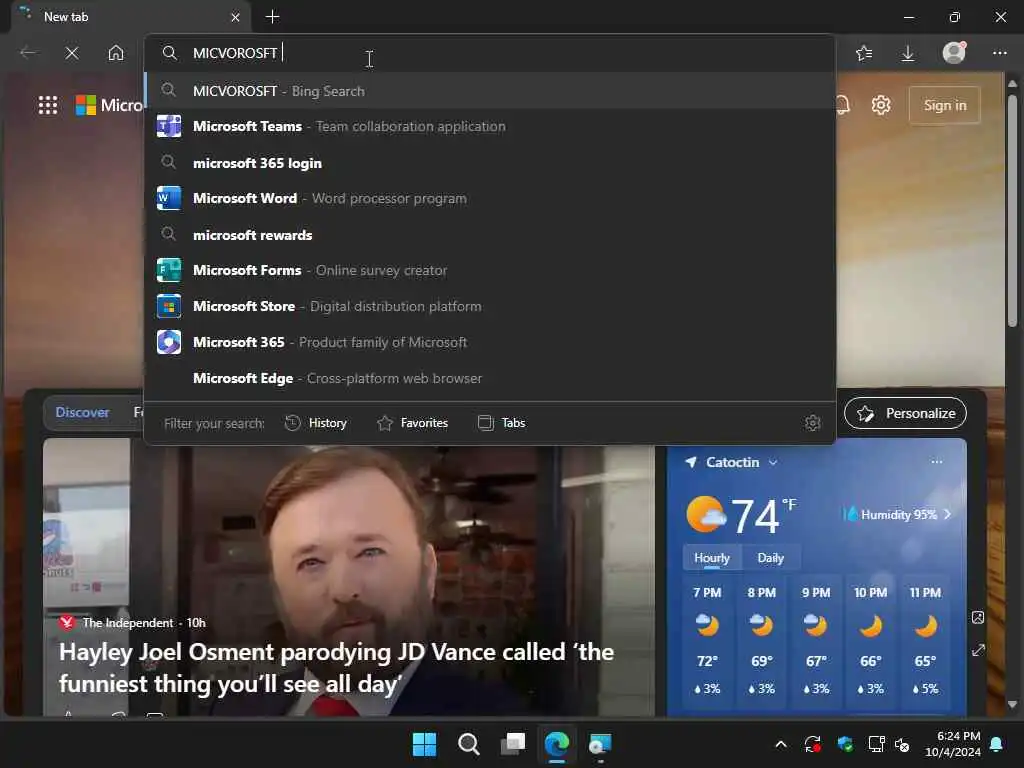Open the Favorites star list icon
The image size is (1024, 768).
(x=864, y=53)
